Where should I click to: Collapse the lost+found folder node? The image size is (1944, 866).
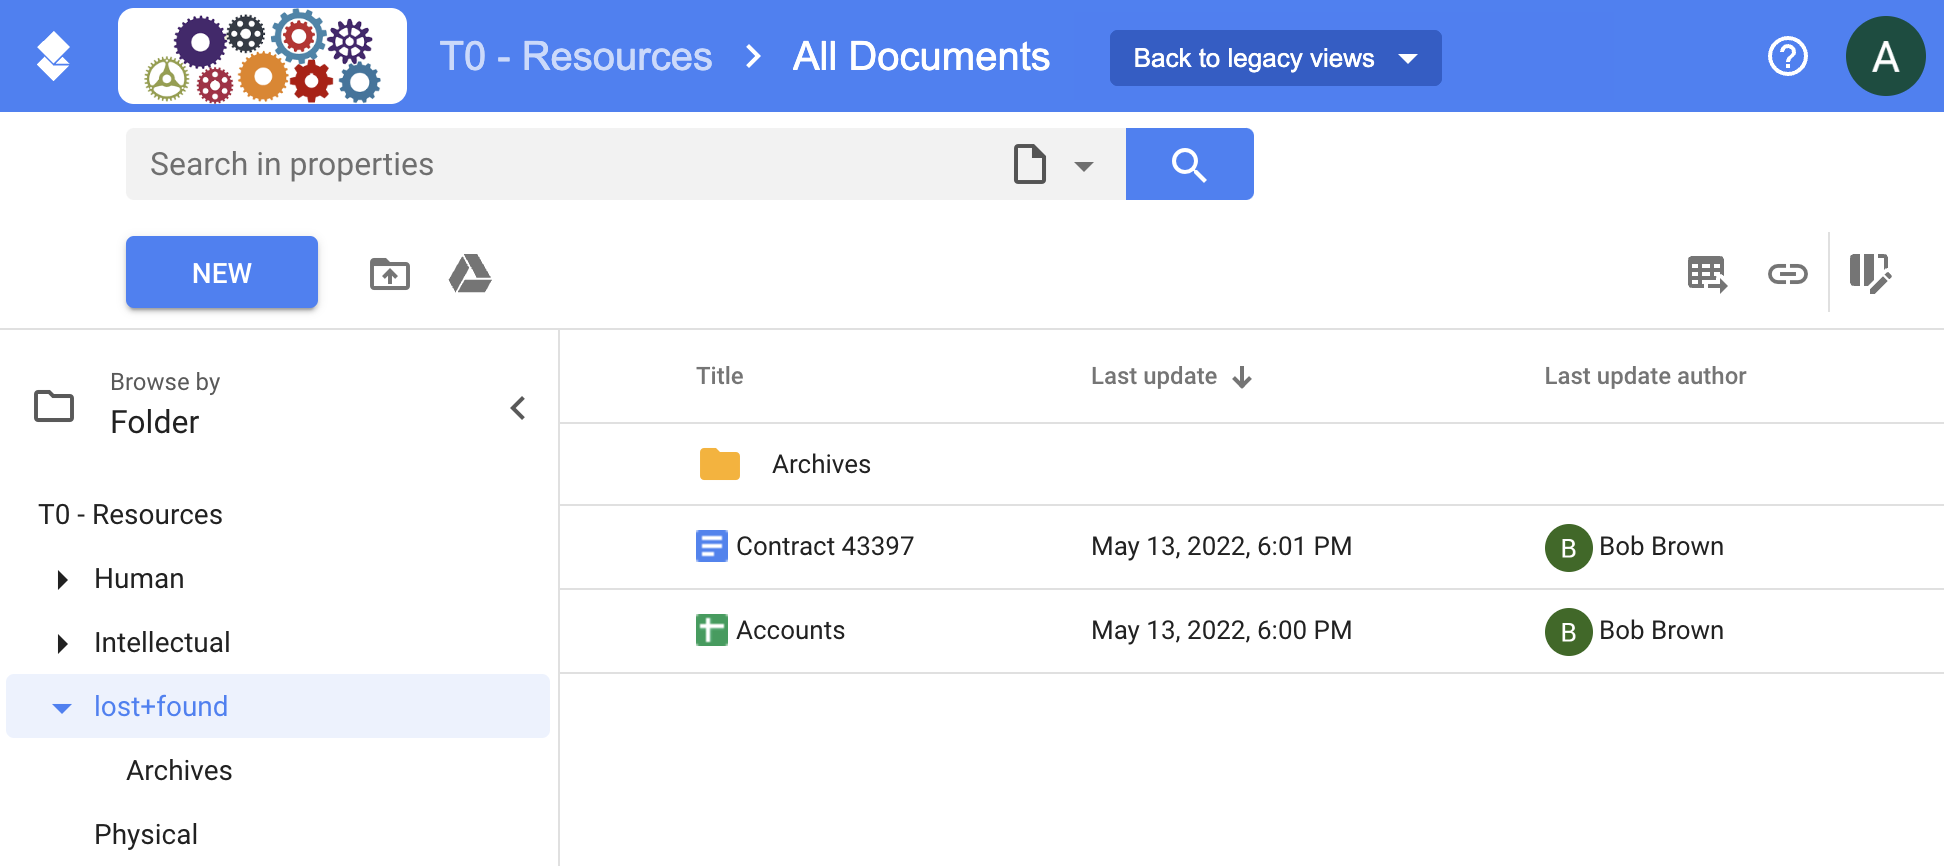[x=62, y=708]
